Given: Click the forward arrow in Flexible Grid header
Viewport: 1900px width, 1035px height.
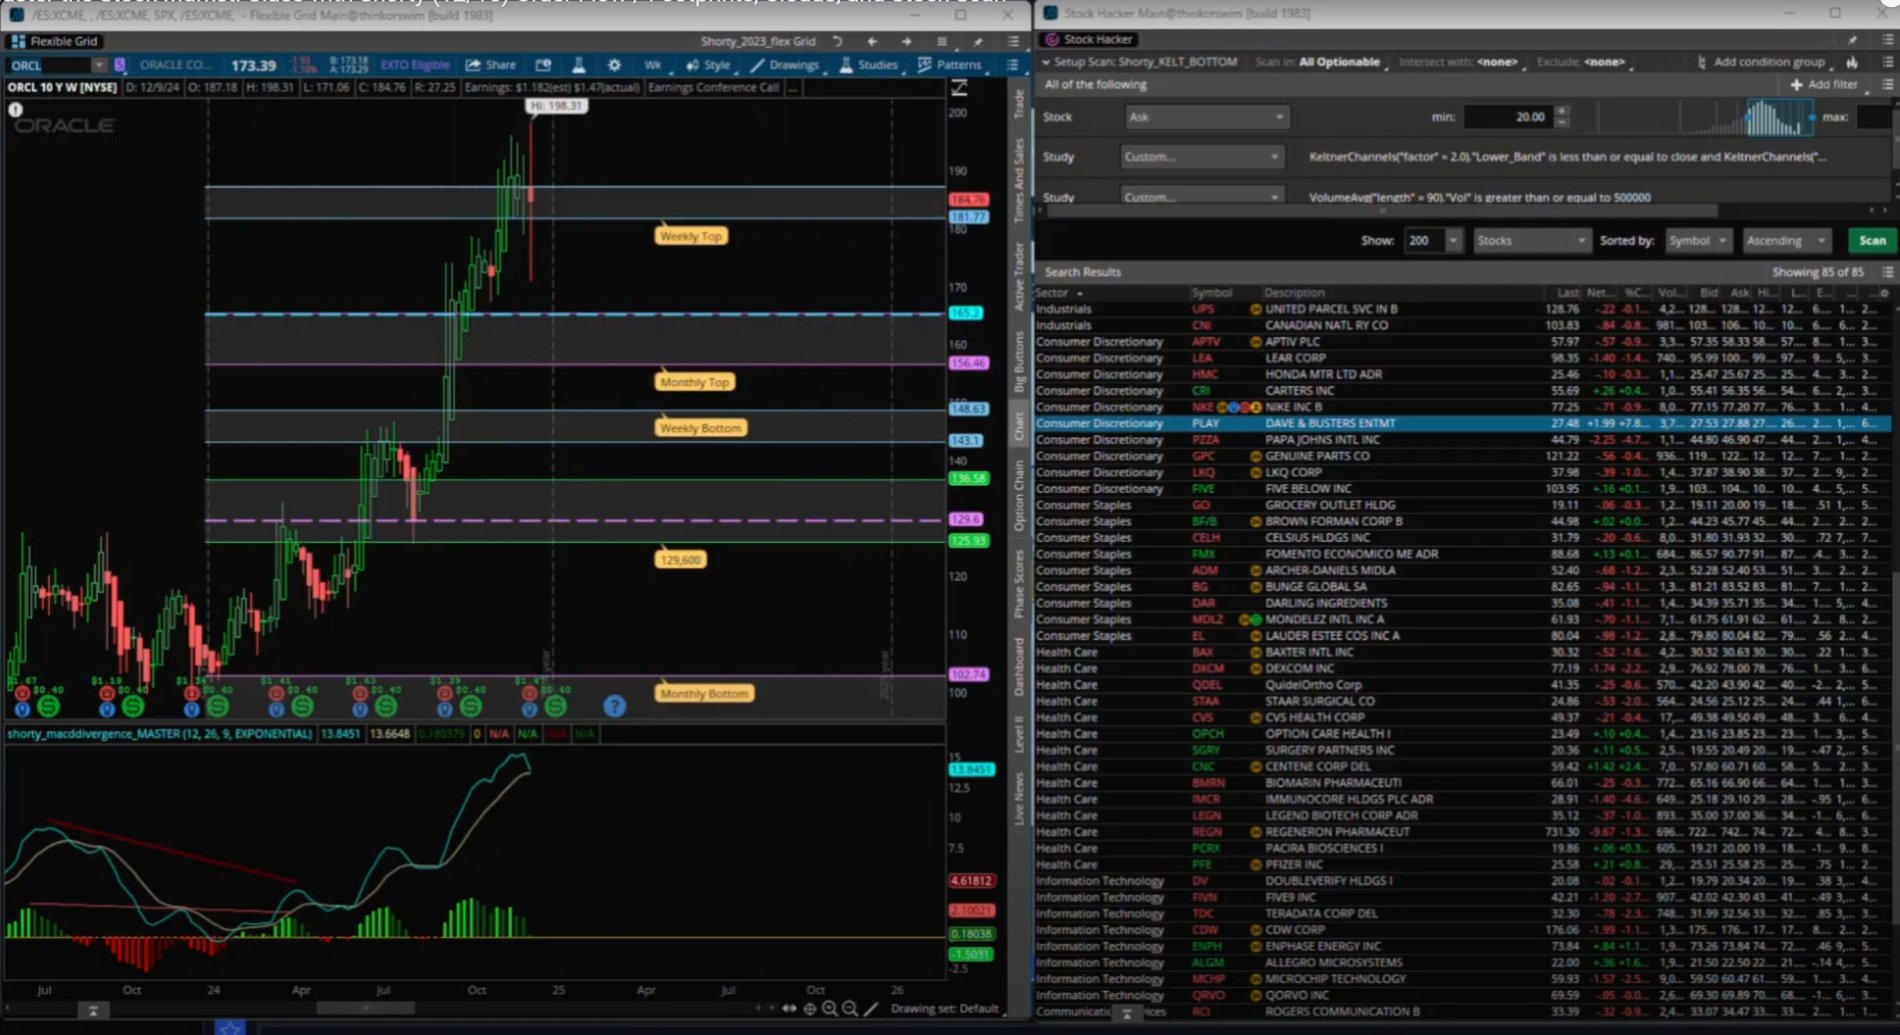Looking at the screenshot, I should coord(906,41).
